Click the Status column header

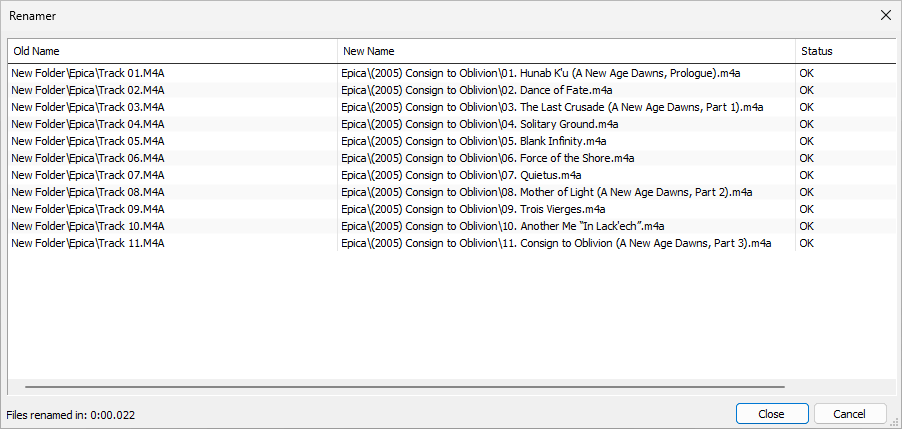845,51
